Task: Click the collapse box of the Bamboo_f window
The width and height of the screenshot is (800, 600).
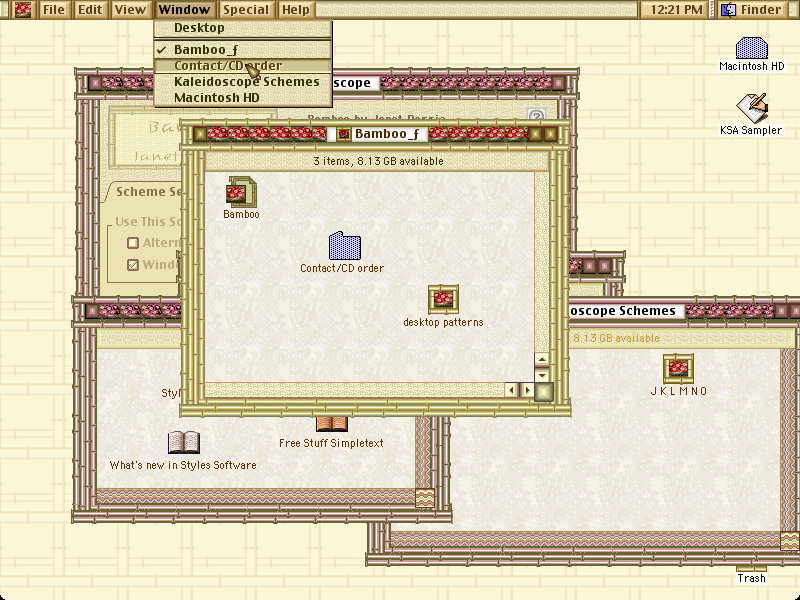Action: (x=551, y=135)
